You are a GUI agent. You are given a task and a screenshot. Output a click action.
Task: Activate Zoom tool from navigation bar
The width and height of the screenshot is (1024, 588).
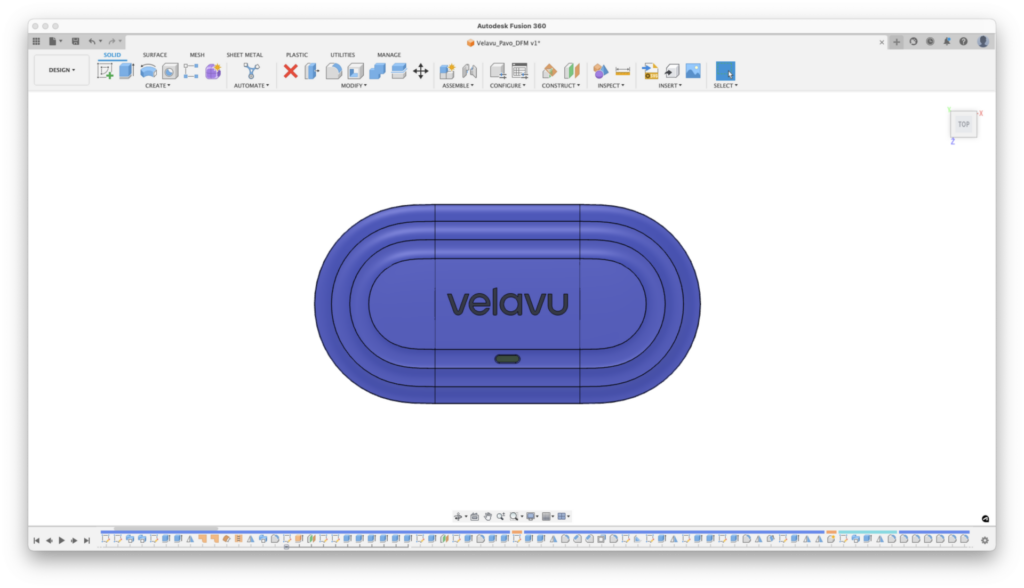[502, 515]
